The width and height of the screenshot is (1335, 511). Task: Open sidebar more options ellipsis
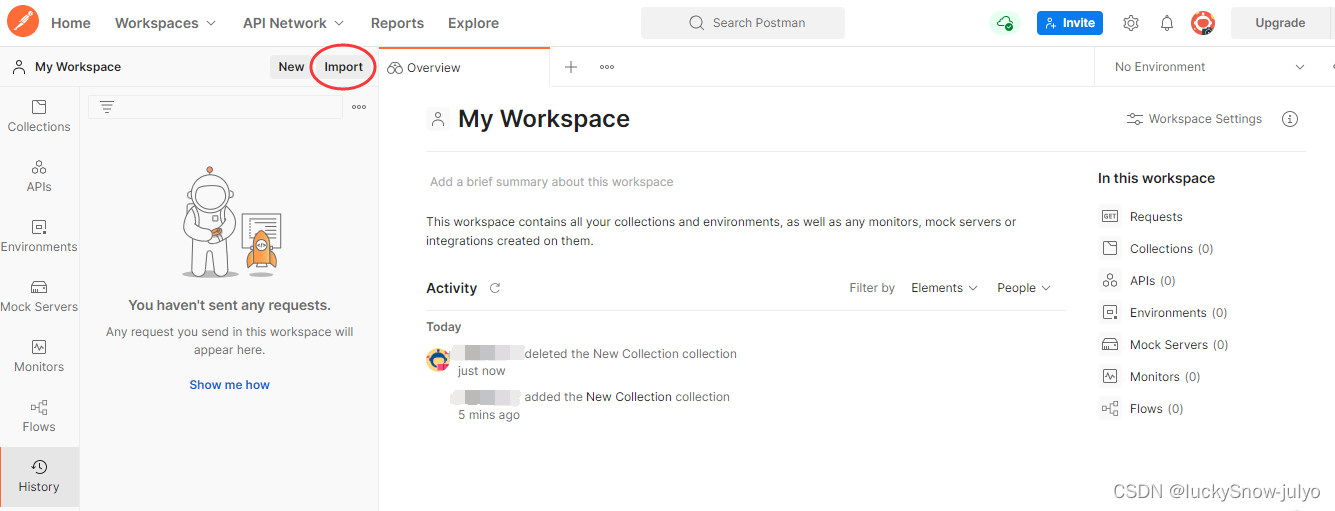point(359,107)
